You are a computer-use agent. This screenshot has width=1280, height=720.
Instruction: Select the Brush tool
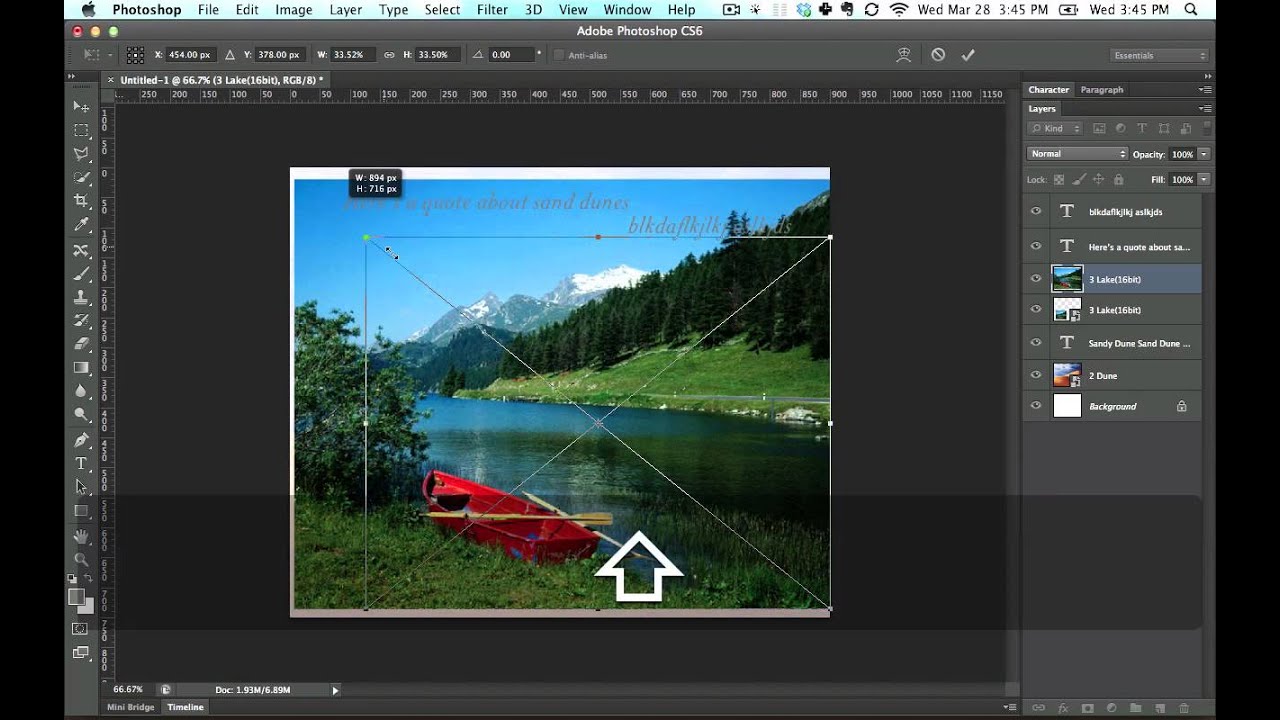tap(81, 273)
